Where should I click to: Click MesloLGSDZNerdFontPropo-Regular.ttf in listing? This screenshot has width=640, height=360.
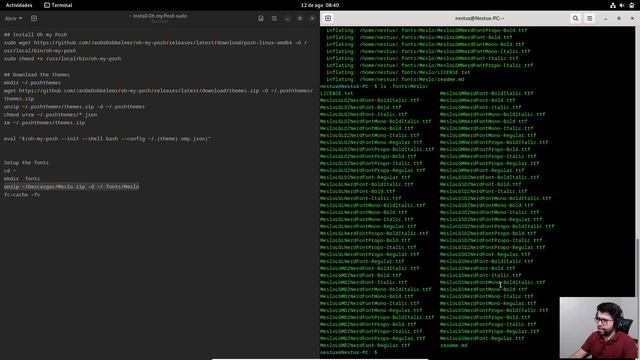(492, 247)
